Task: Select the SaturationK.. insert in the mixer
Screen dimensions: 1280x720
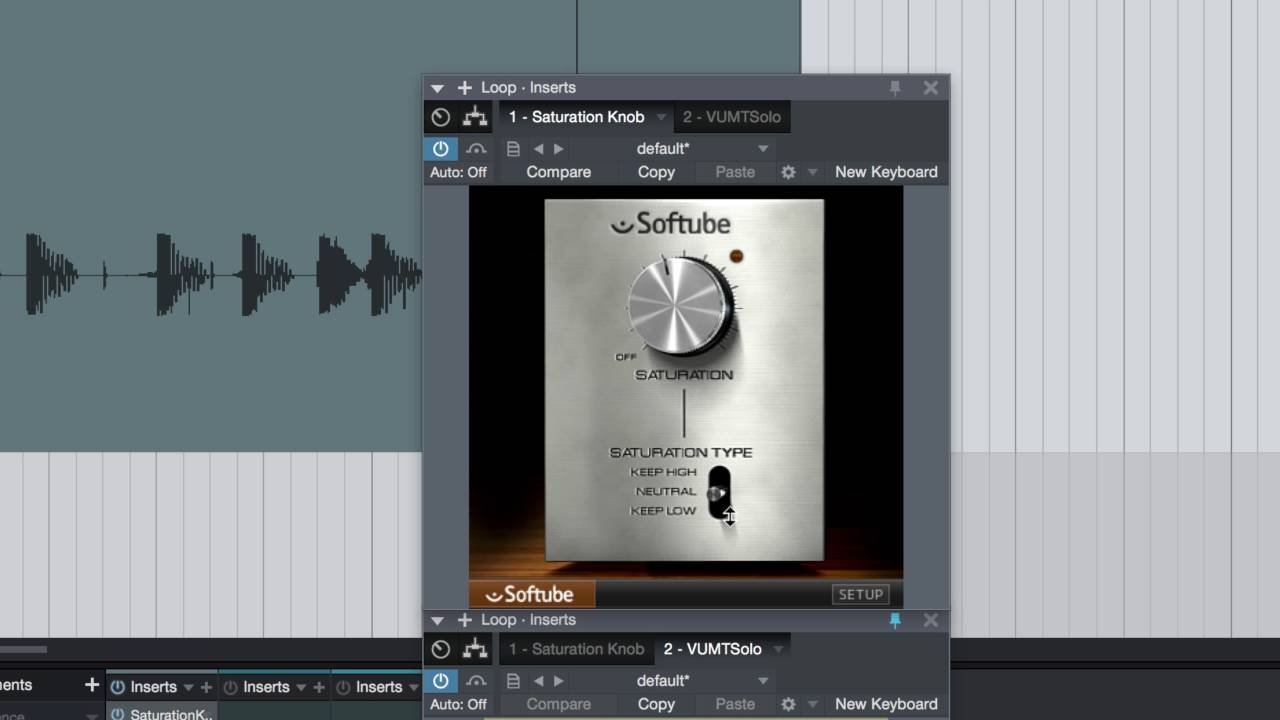Action: [x=171, y=714]
